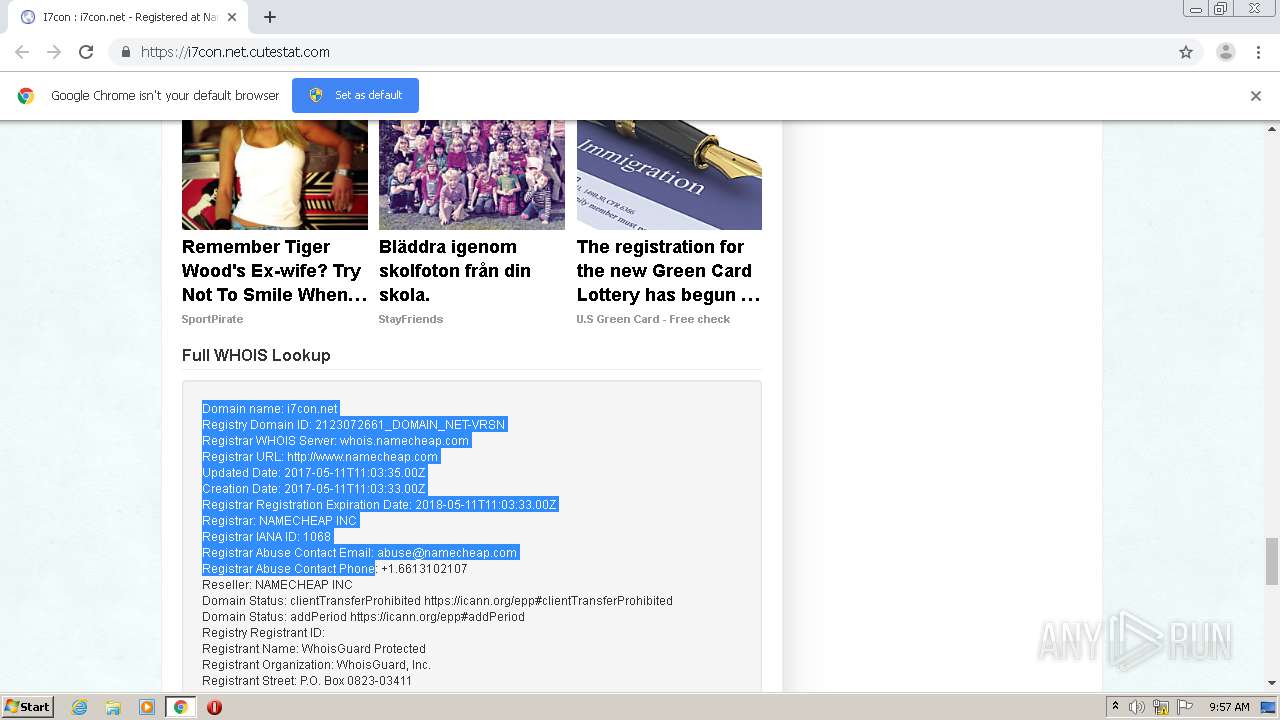Click the Chrome taskbar icon
1280x720 pixels.
[x=180, y=707]
